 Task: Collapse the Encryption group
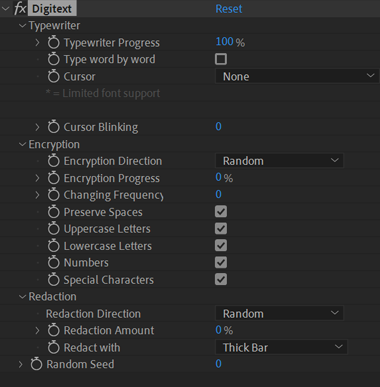click(22, 144)
